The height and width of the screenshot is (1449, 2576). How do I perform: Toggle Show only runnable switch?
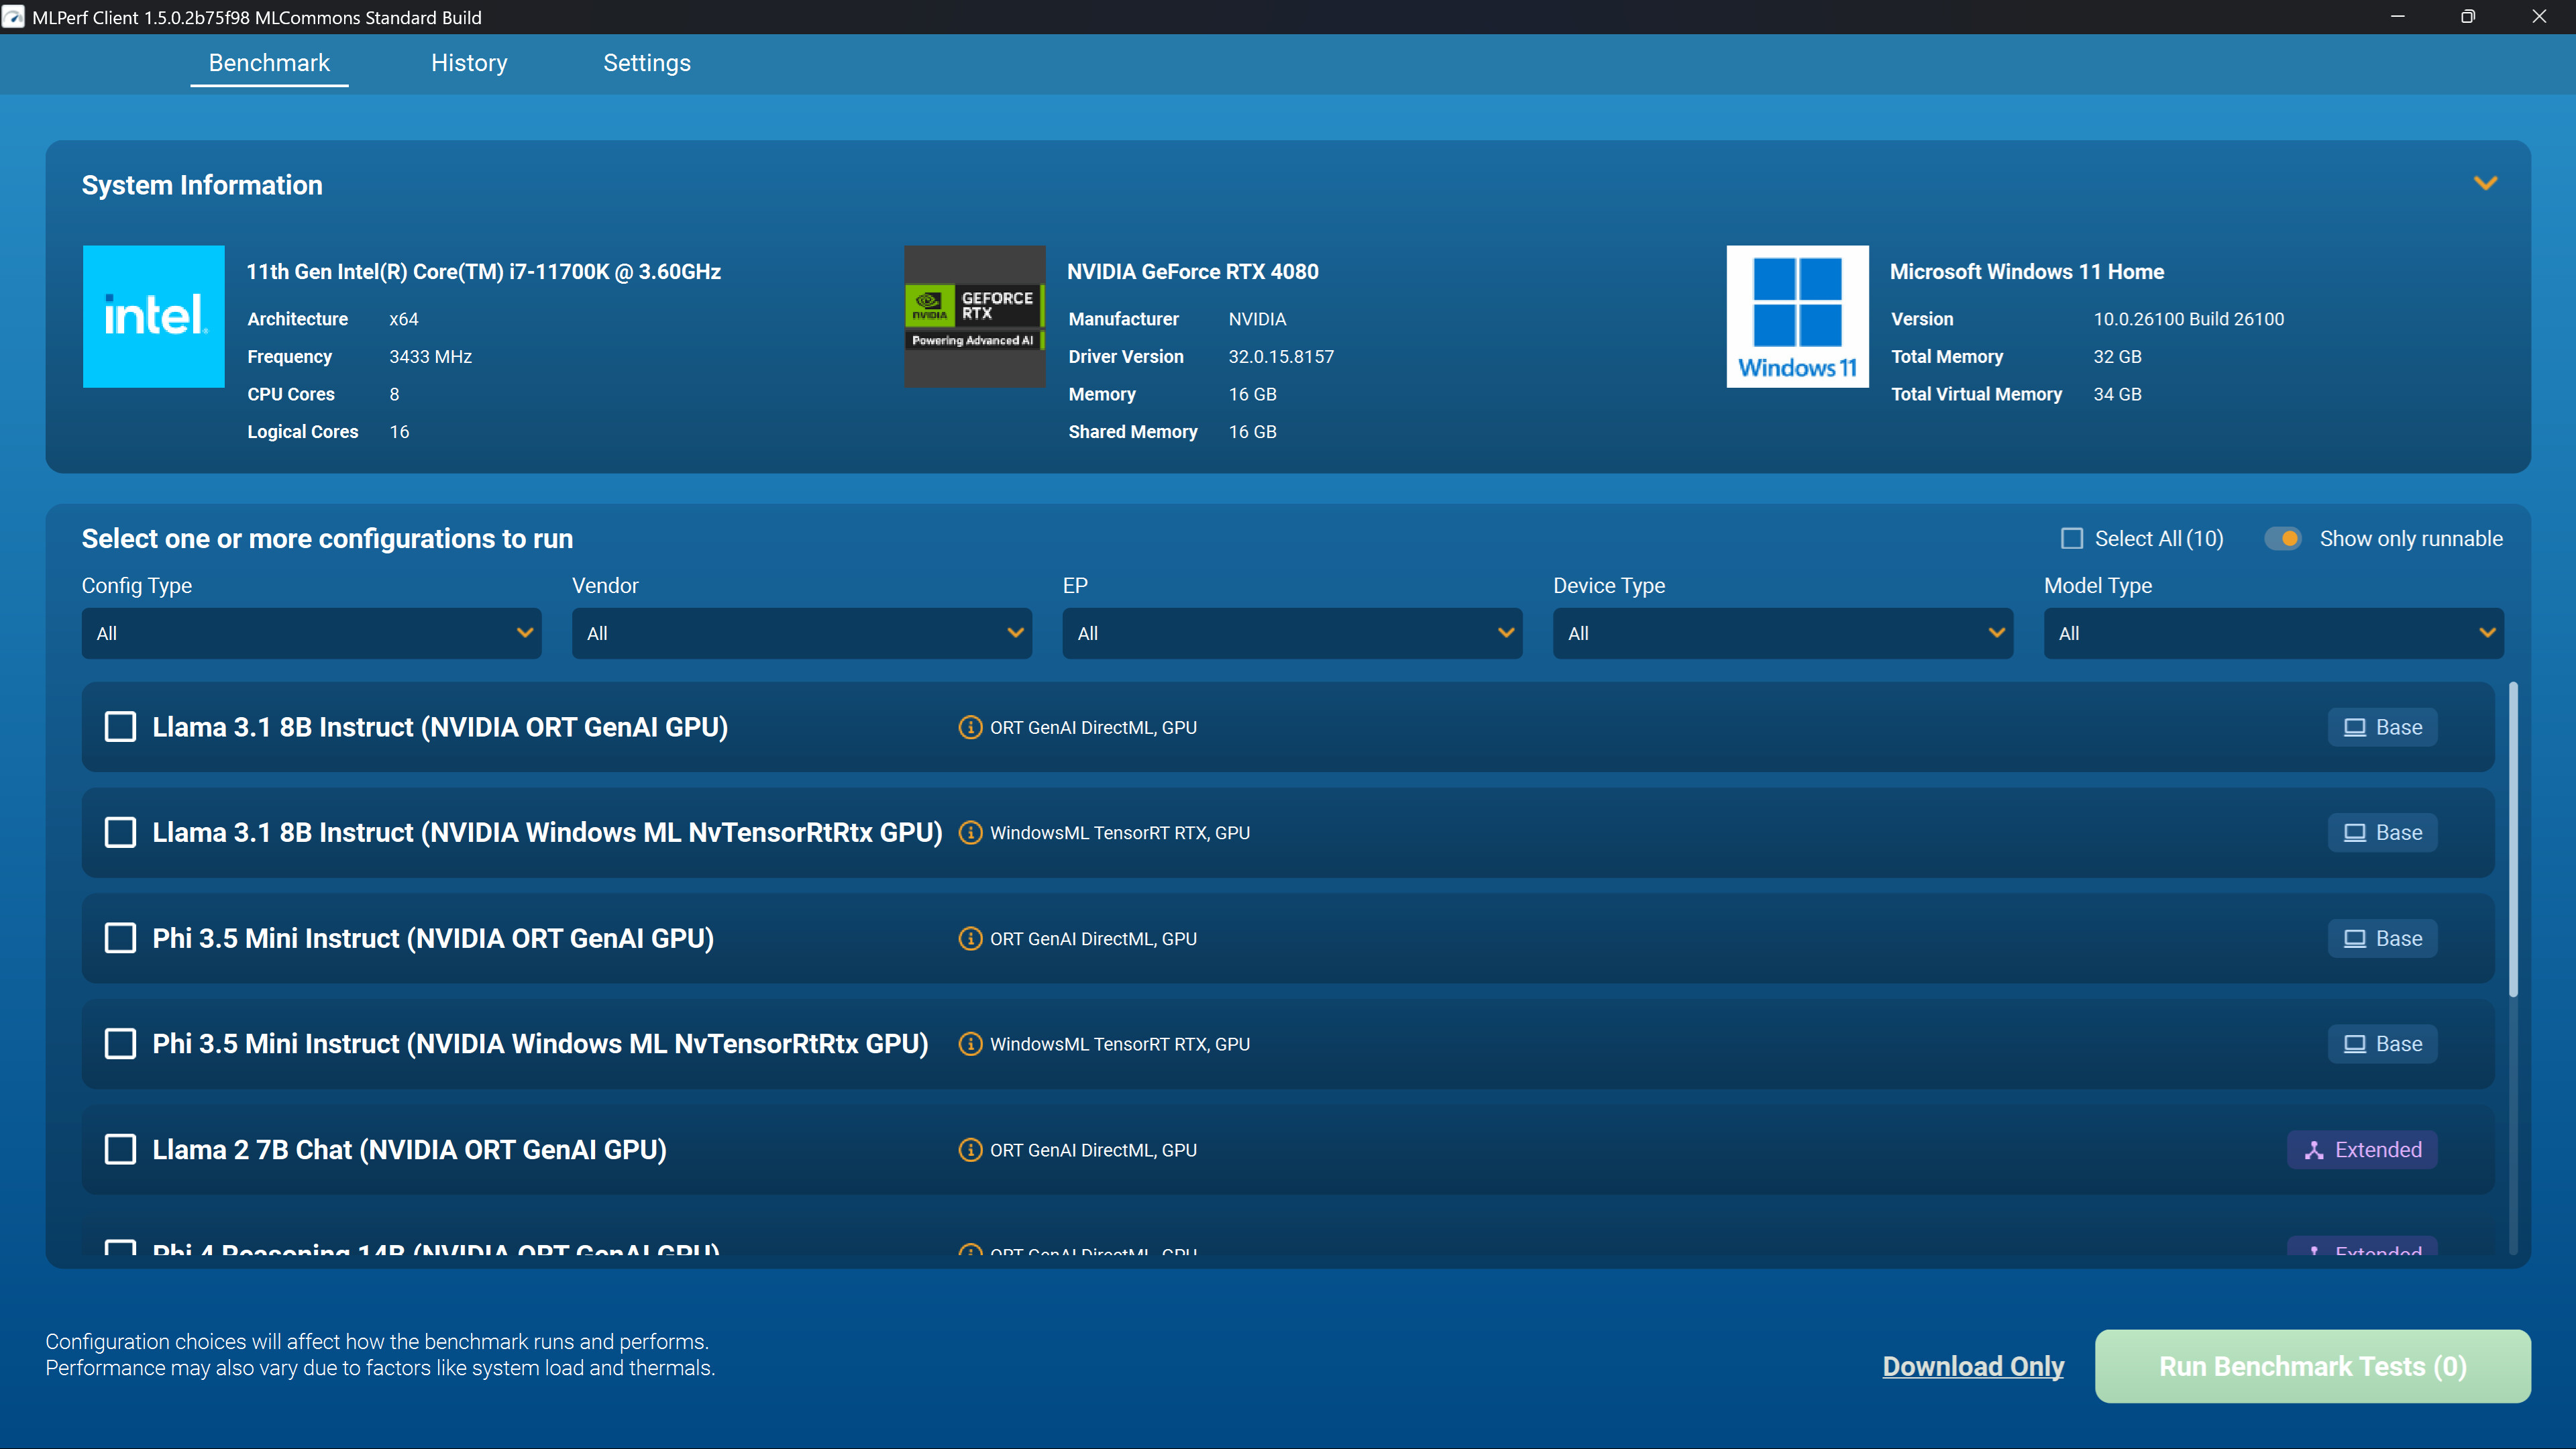pos(2283,539)
